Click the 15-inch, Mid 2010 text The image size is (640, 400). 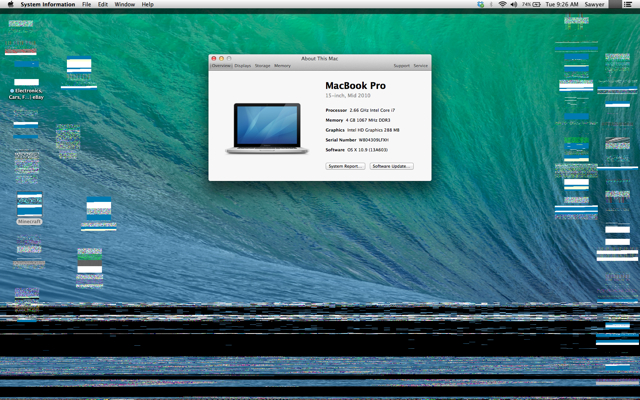[348, 96]
